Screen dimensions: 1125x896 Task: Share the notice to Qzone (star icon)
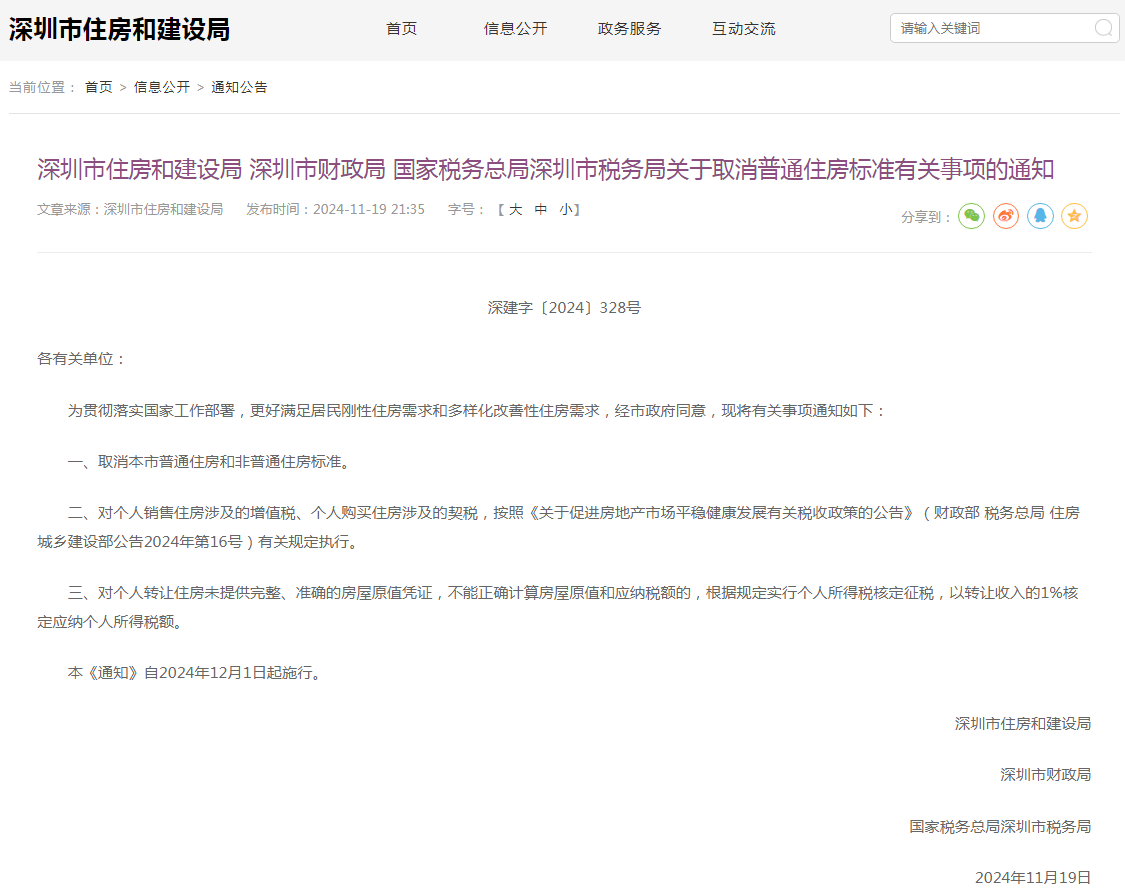pyautogui.click(x=1074, y=216)
